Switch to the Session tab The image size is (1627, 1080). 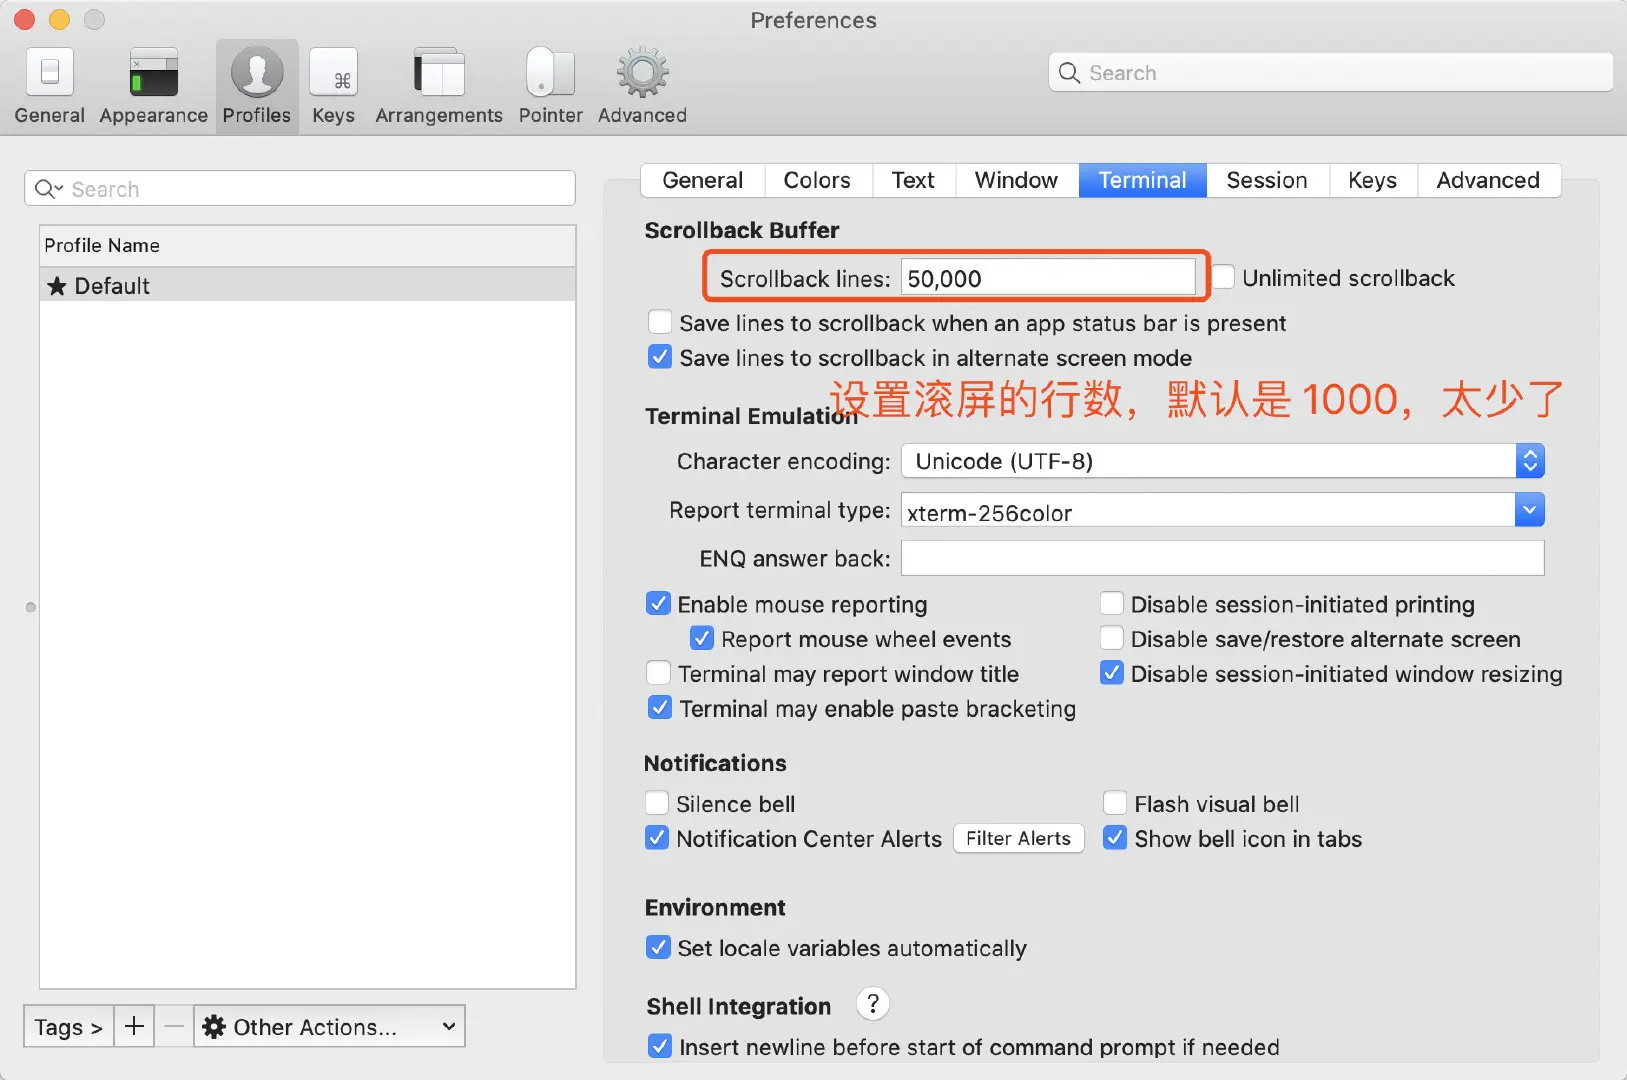(x=1267, y=180)
